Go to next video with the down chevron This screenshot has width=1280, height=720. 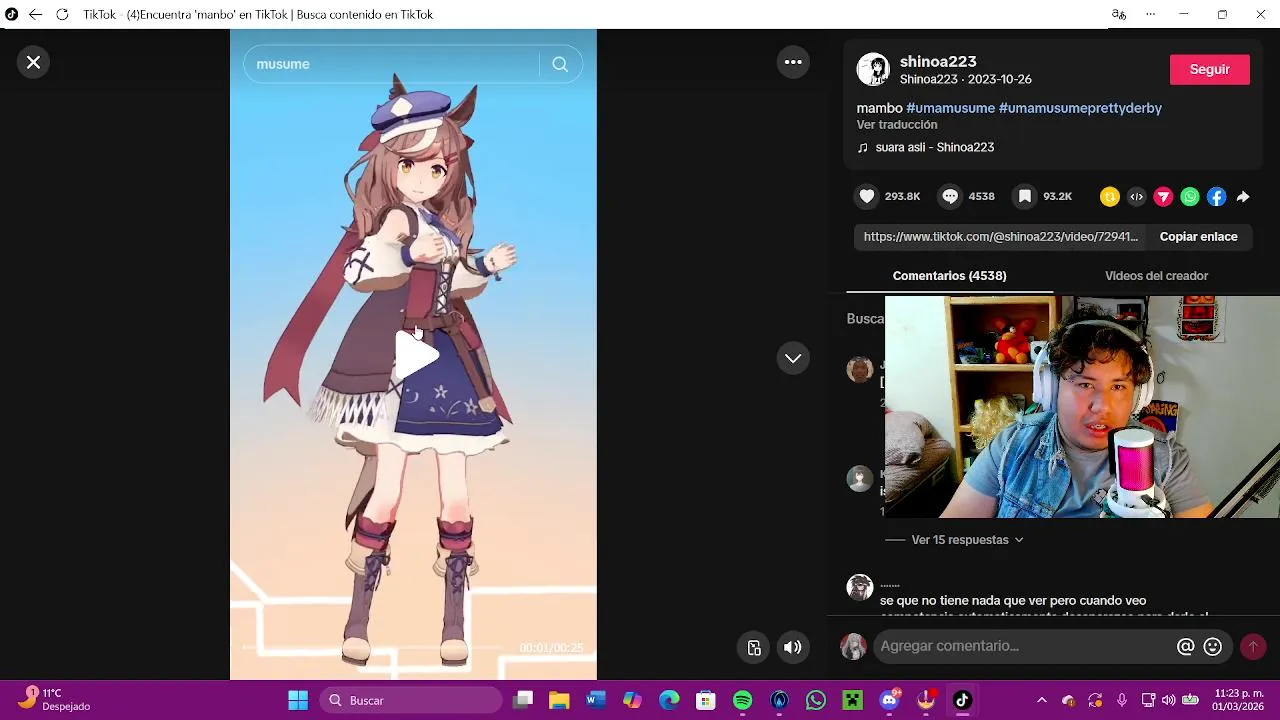tap(793, 358)
